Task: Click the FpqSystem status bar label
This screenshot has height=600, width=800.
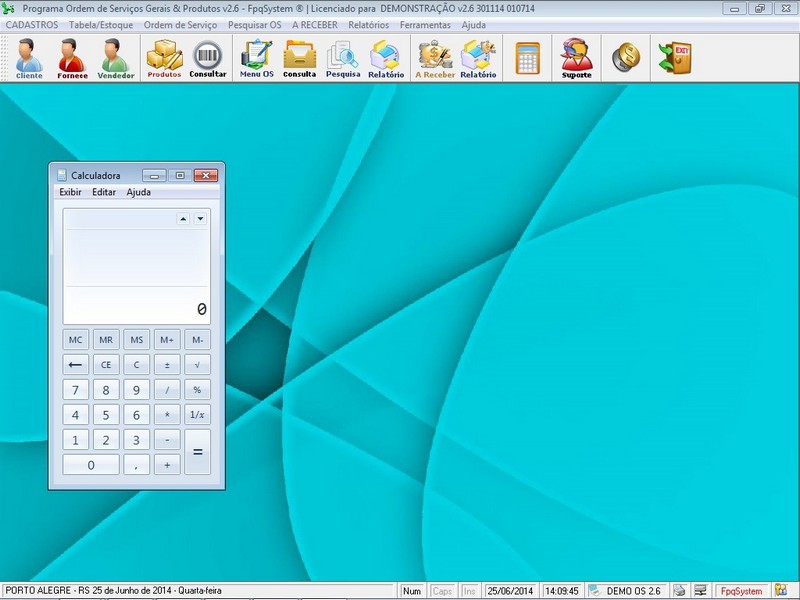Action: pyautogui.click(x=741, y=591)
